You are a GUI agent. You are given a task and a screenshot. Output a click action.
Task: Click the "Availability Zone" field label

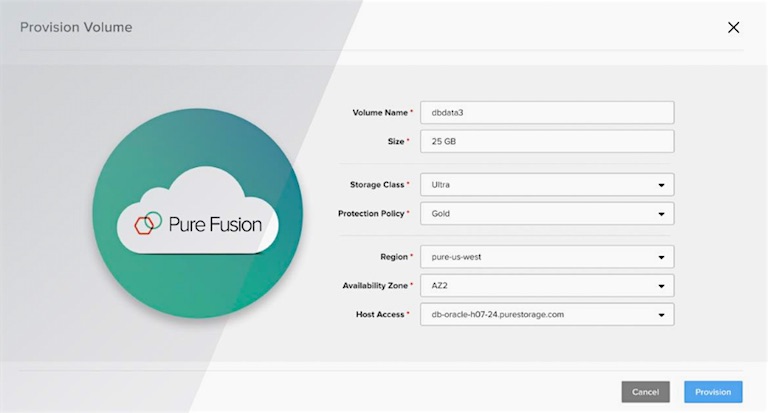tap(375, 286)
